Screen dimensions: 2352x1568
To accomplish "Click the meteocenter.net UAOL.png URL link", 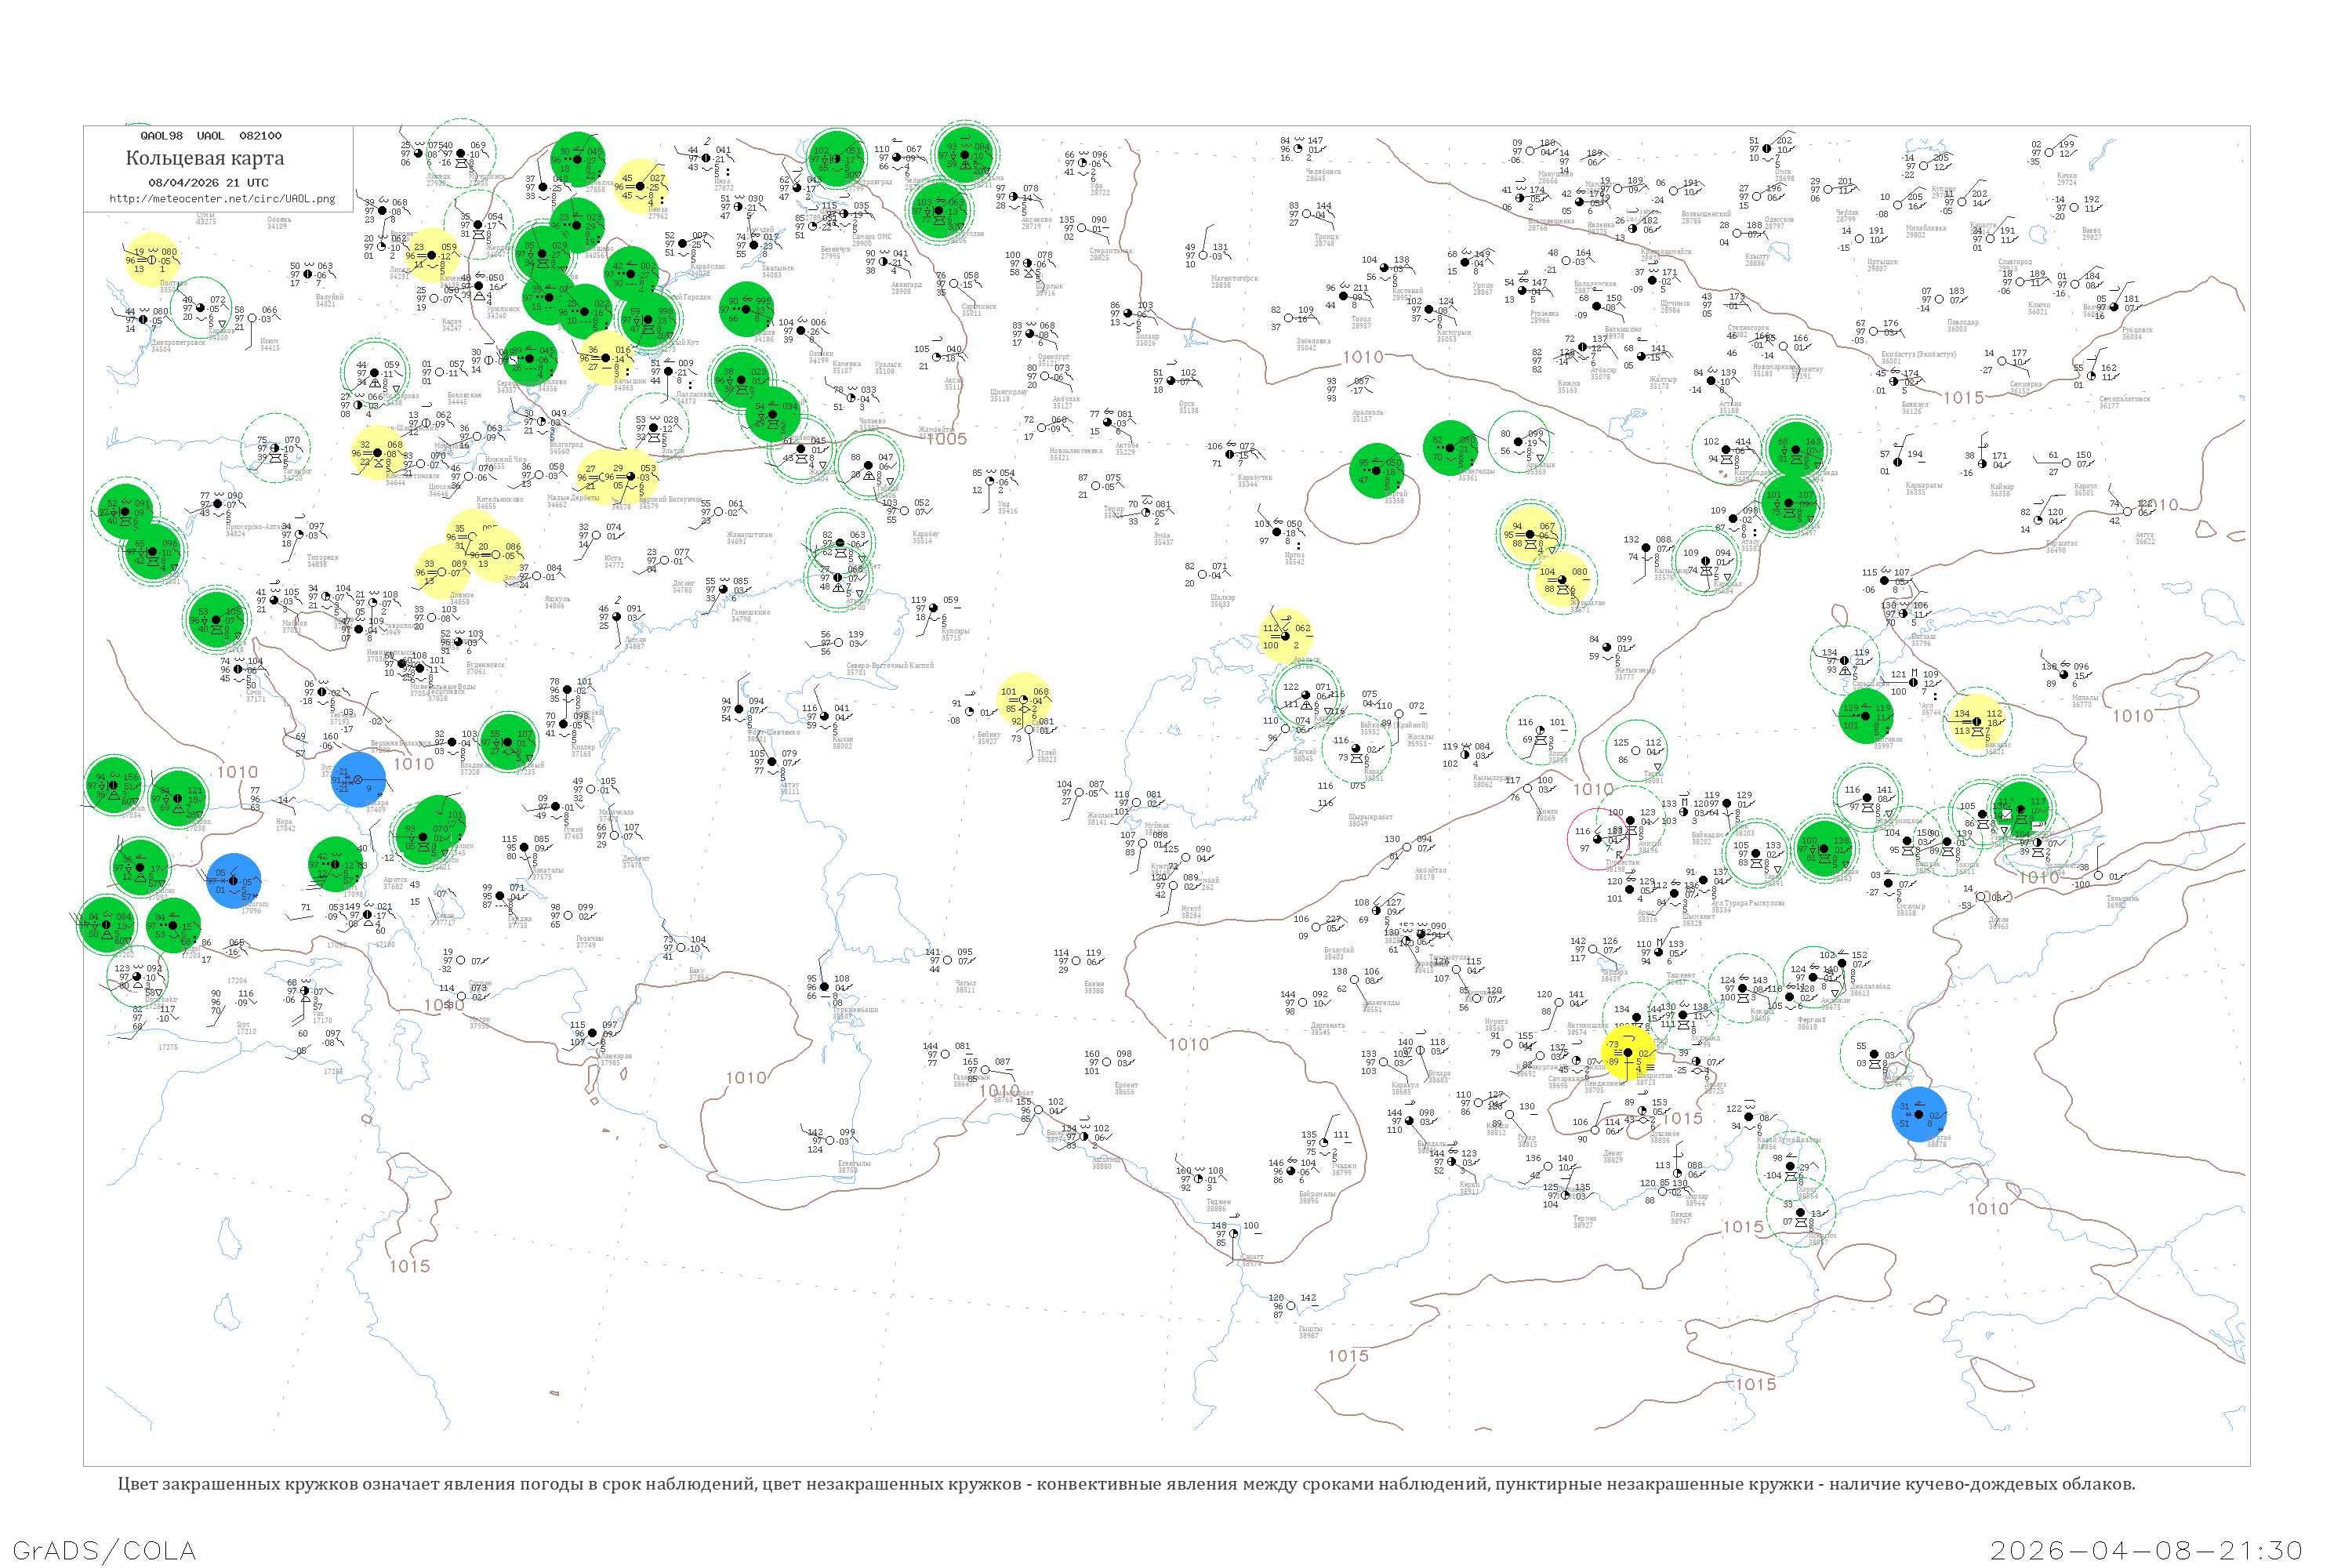I will click(x=222, y=199).
